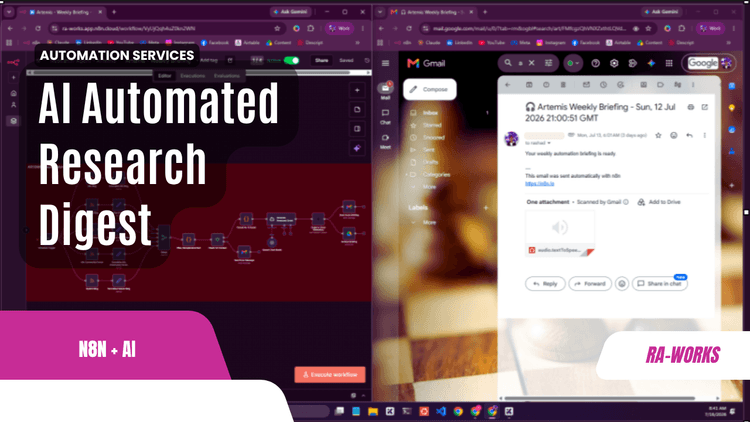Open Gemini sparkle icon in Gmail header

click(x=651, y=63)
